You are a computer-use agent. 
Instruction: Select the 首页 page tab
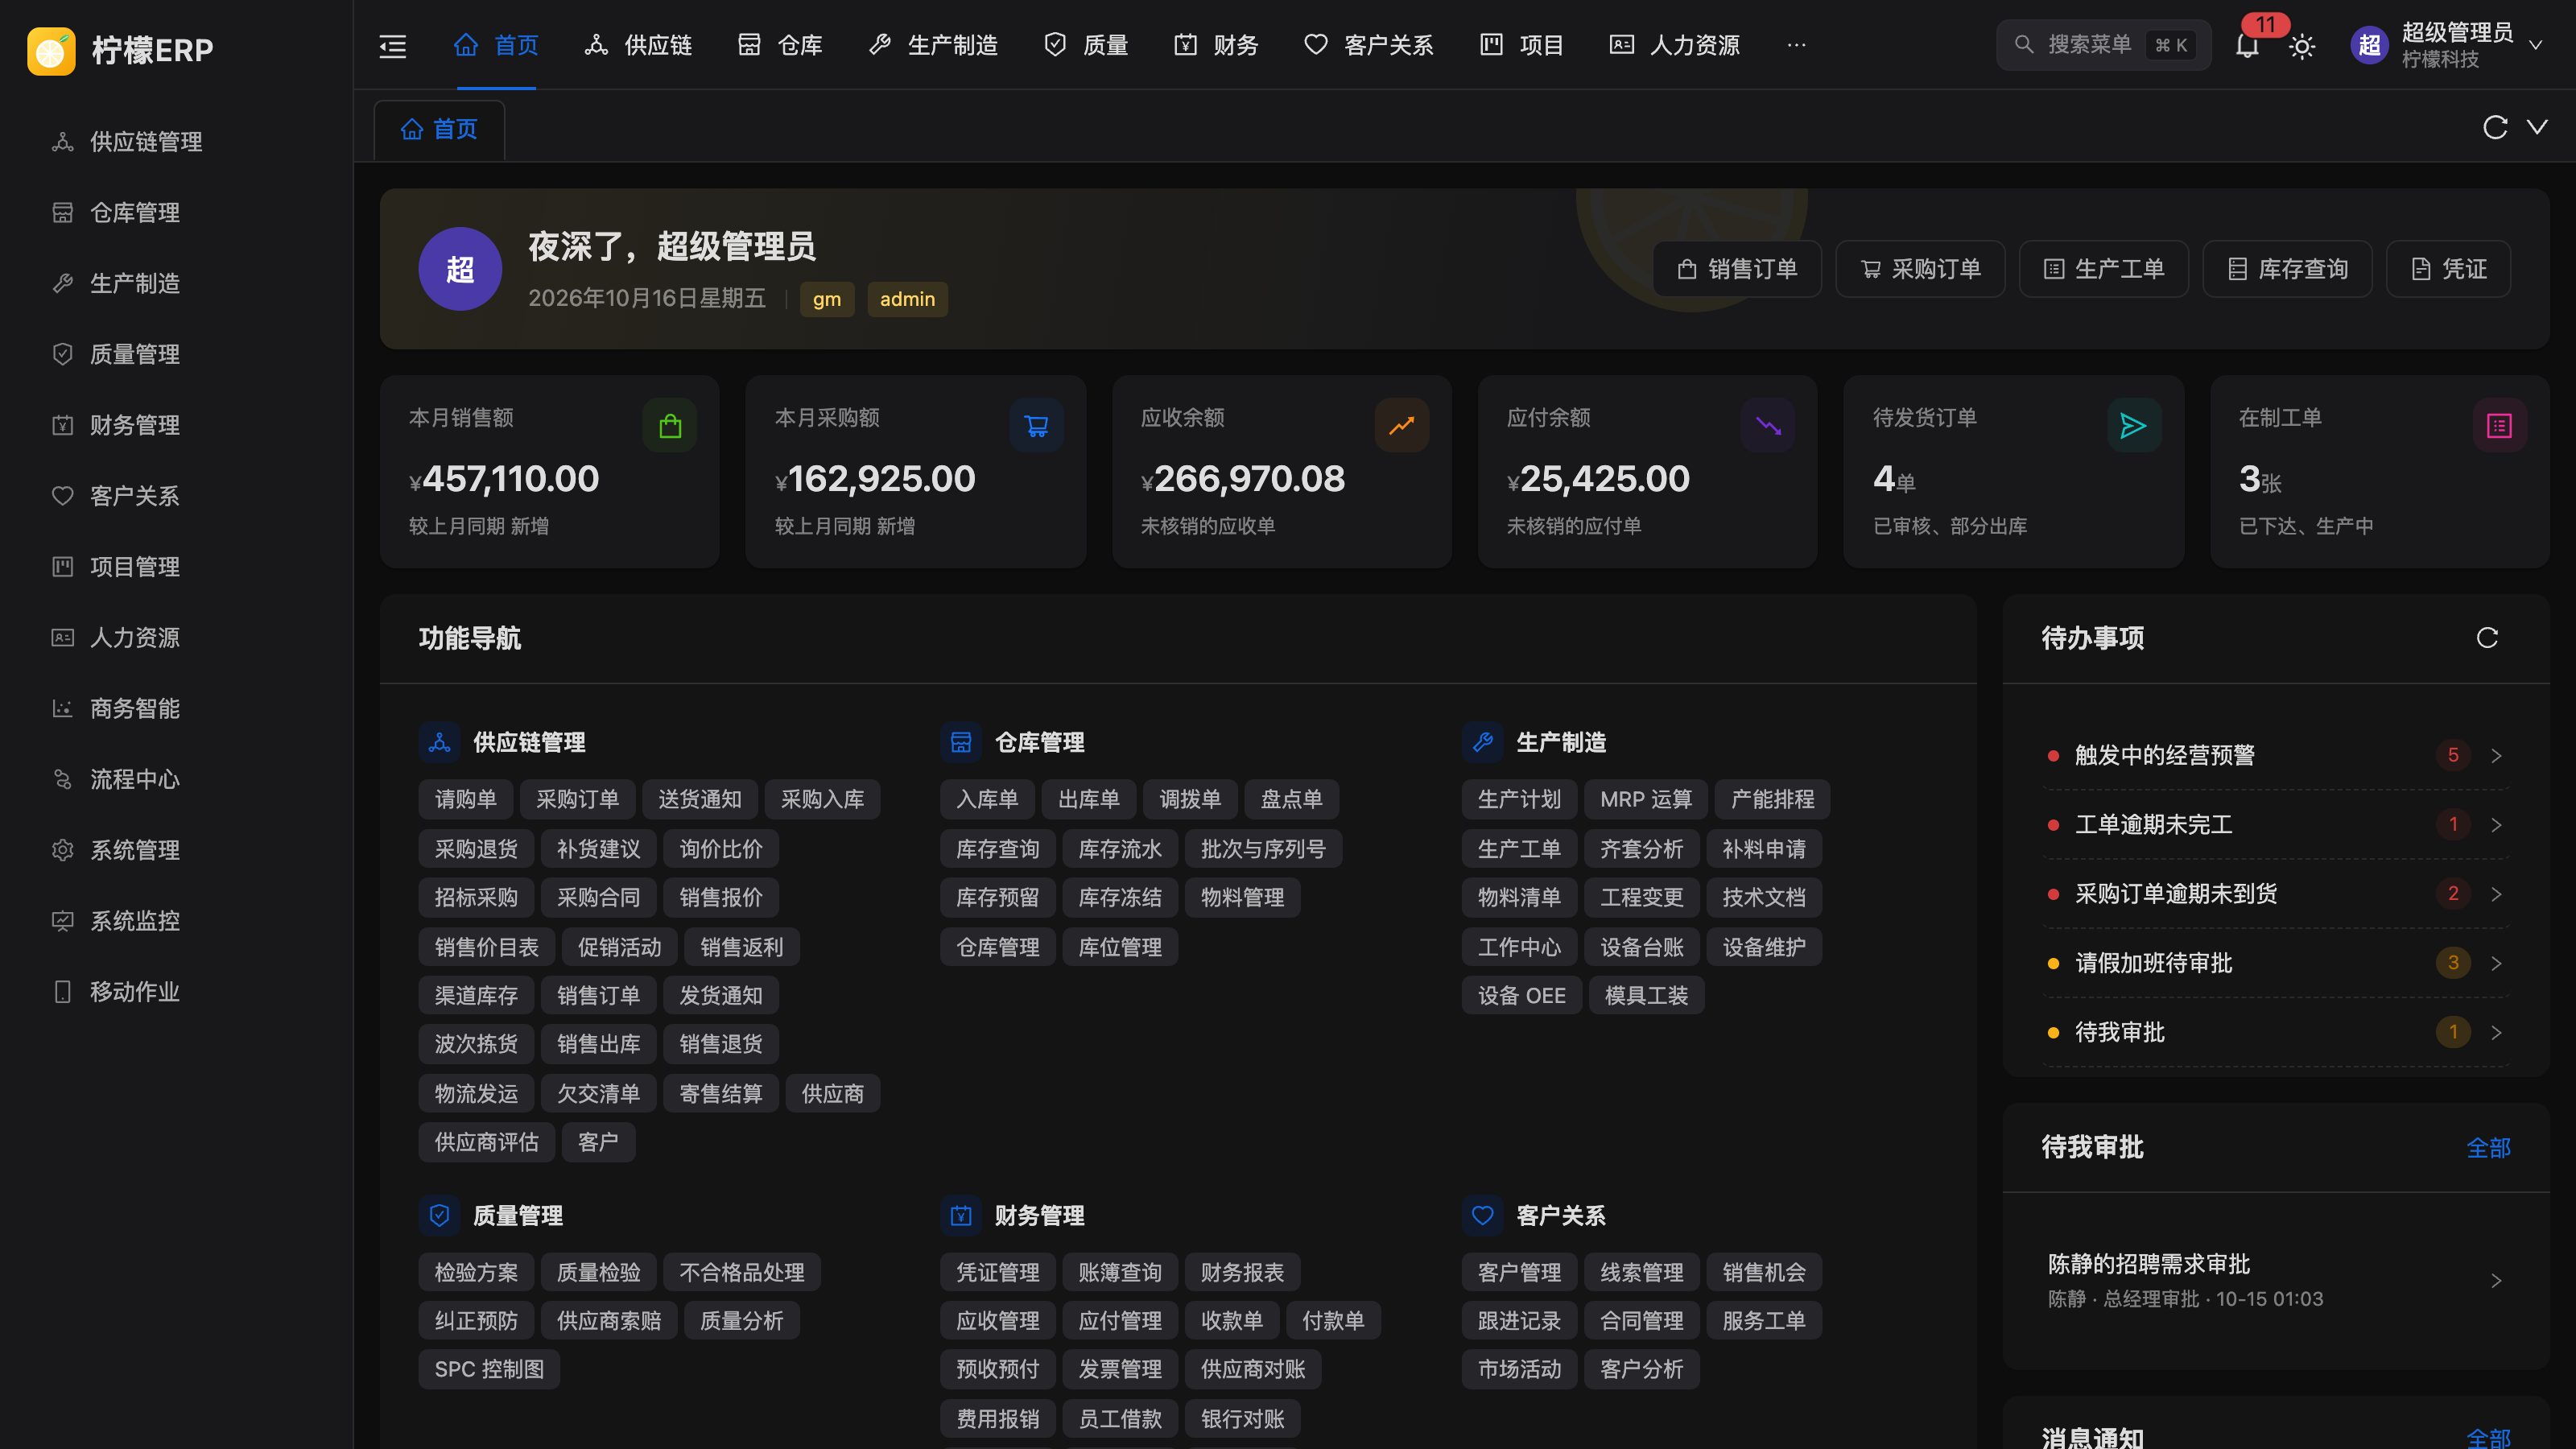coord(439,129)
